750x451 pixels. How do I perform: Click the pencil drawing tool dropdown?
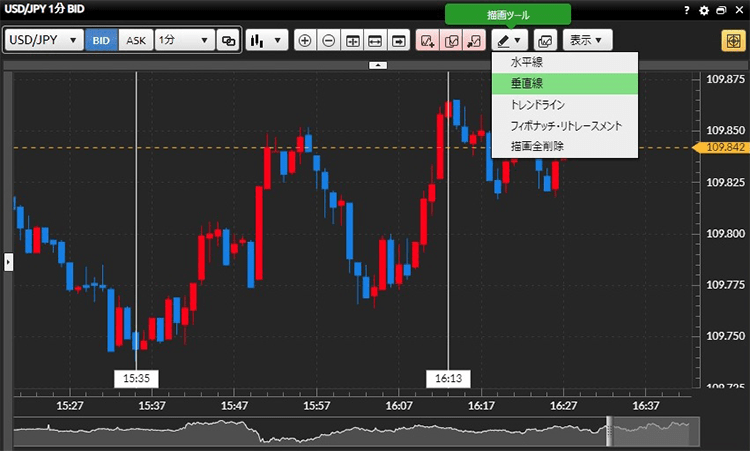pyautogui.click(x=509, y=41)
